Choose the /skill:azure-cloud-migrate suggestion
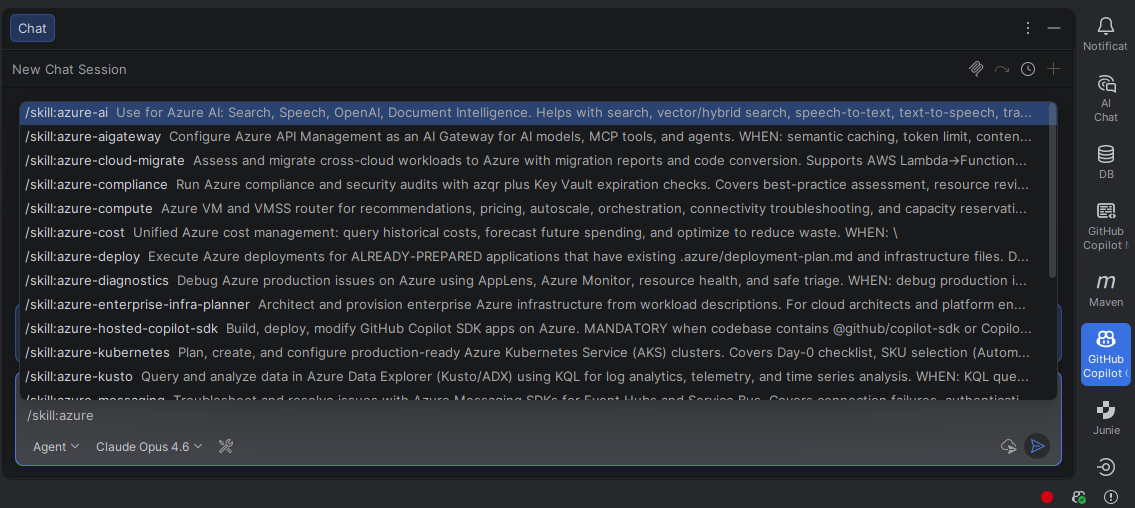Image resolution: width=1135 pixels, height=508 pixels. click(x=533, y=161)
